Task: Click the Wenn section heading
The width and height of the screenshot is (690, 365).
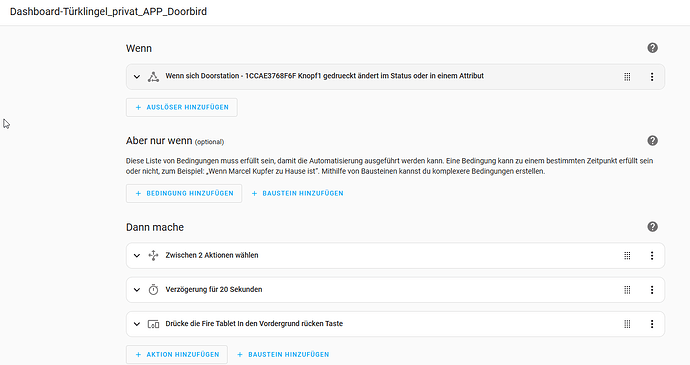Action: pos(139,48)
